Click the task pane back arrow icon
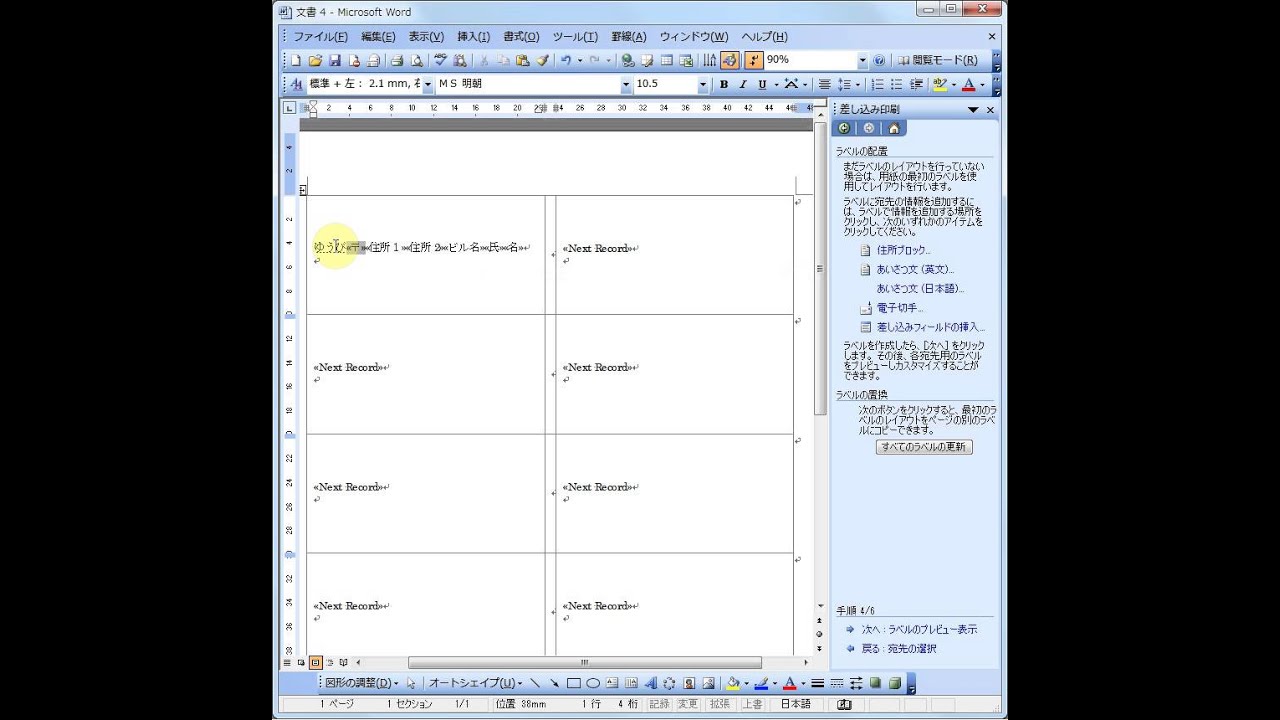 (845, 128)
